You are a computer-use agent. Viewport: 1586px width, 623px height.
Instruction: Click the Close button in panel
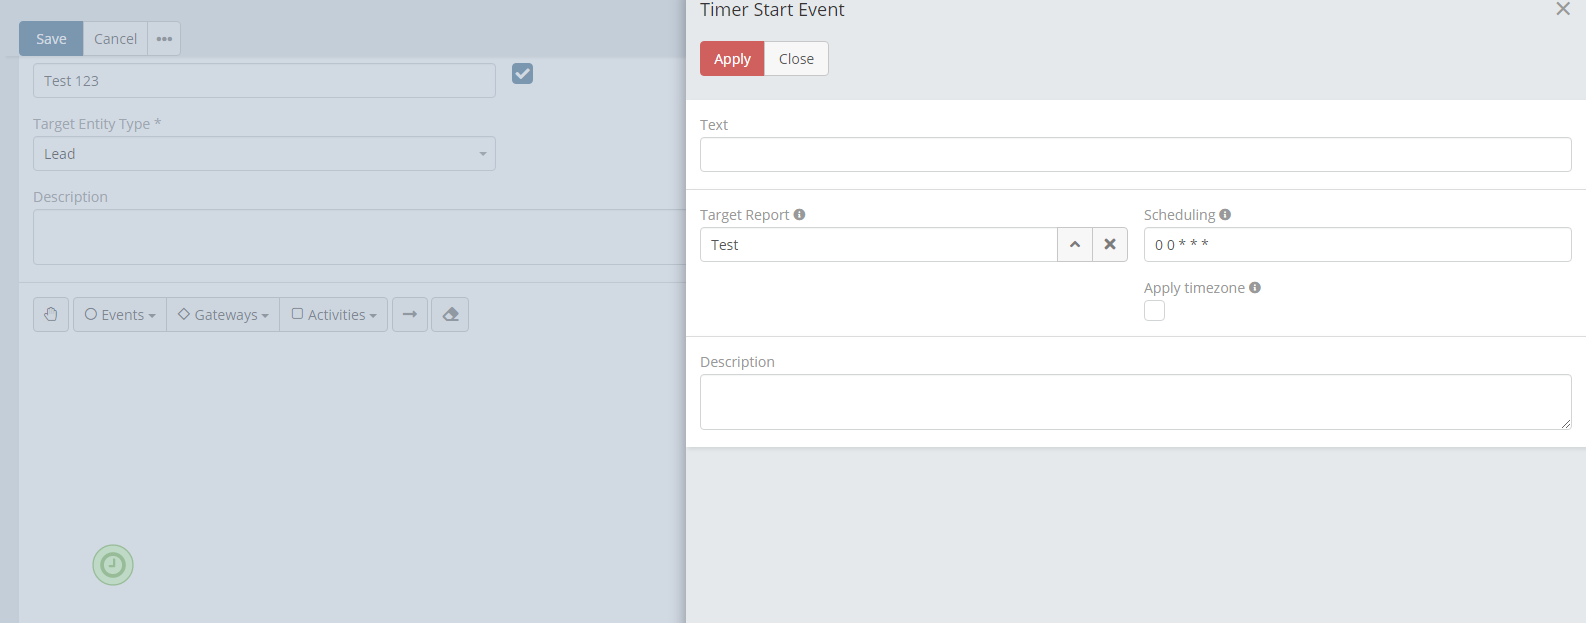(796, 59)
